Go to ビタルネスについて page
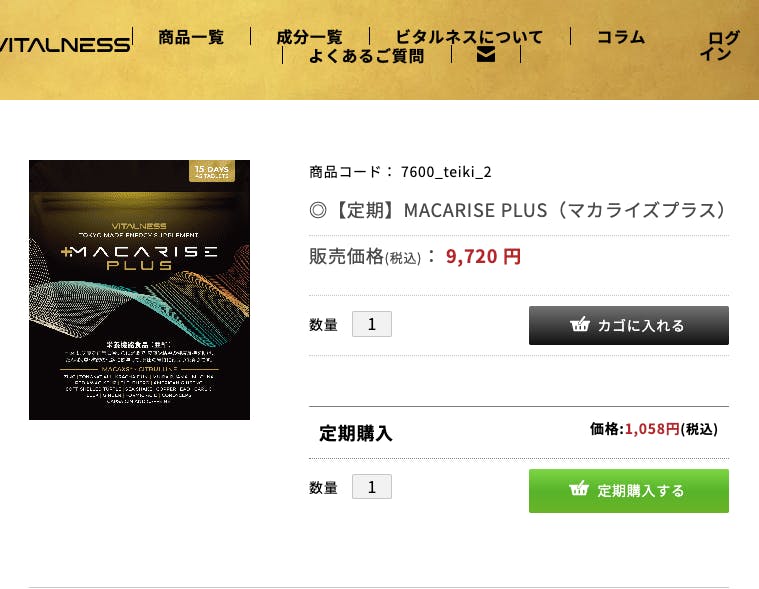Screen dimensions: 759x589 click(469, 37)
